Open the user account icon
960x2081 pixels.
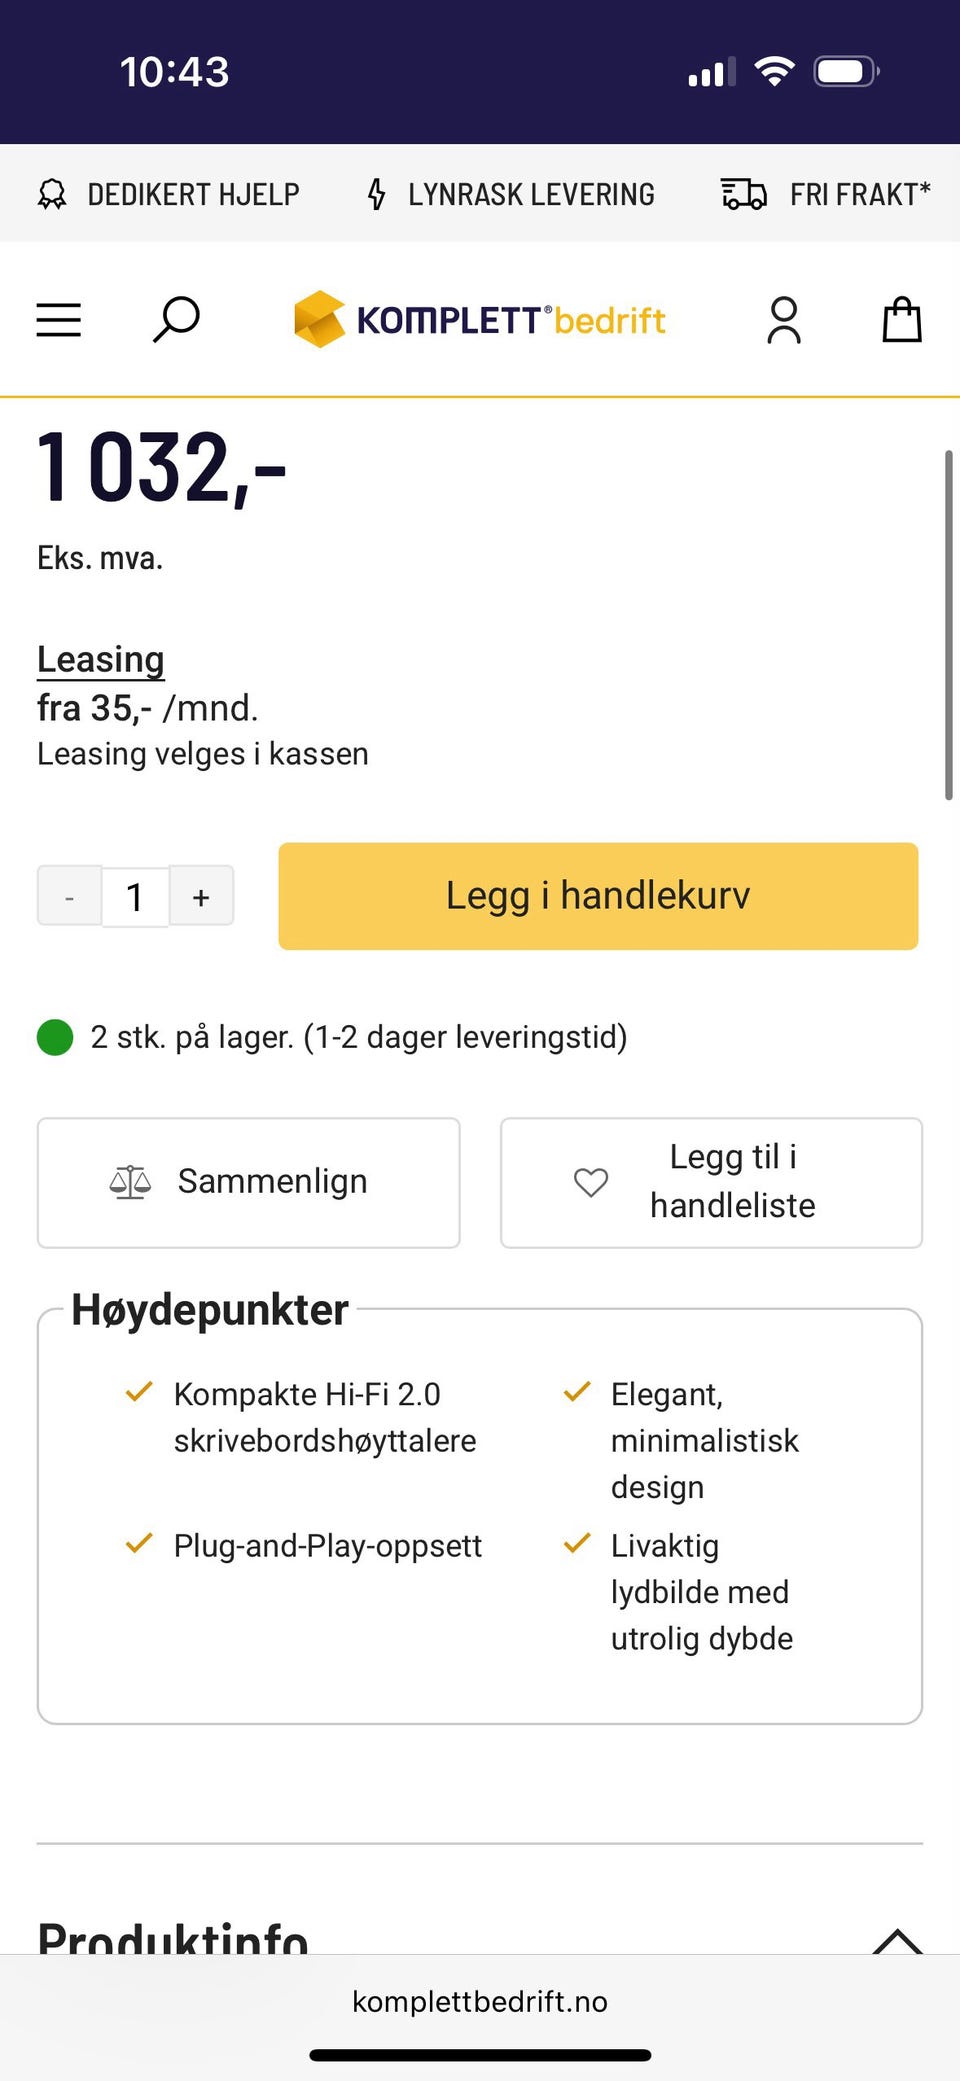pos(784,320)
